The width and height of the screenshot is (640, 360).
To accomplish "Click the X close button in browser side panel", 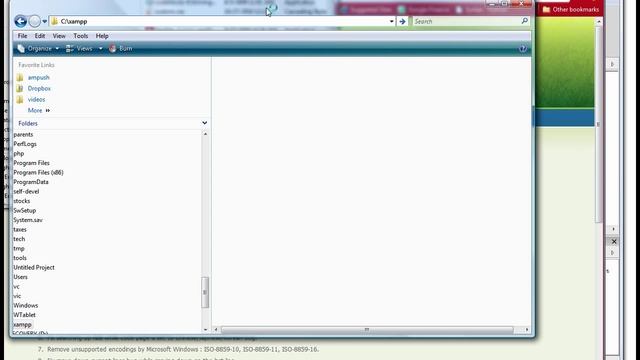I will point(614,242).
